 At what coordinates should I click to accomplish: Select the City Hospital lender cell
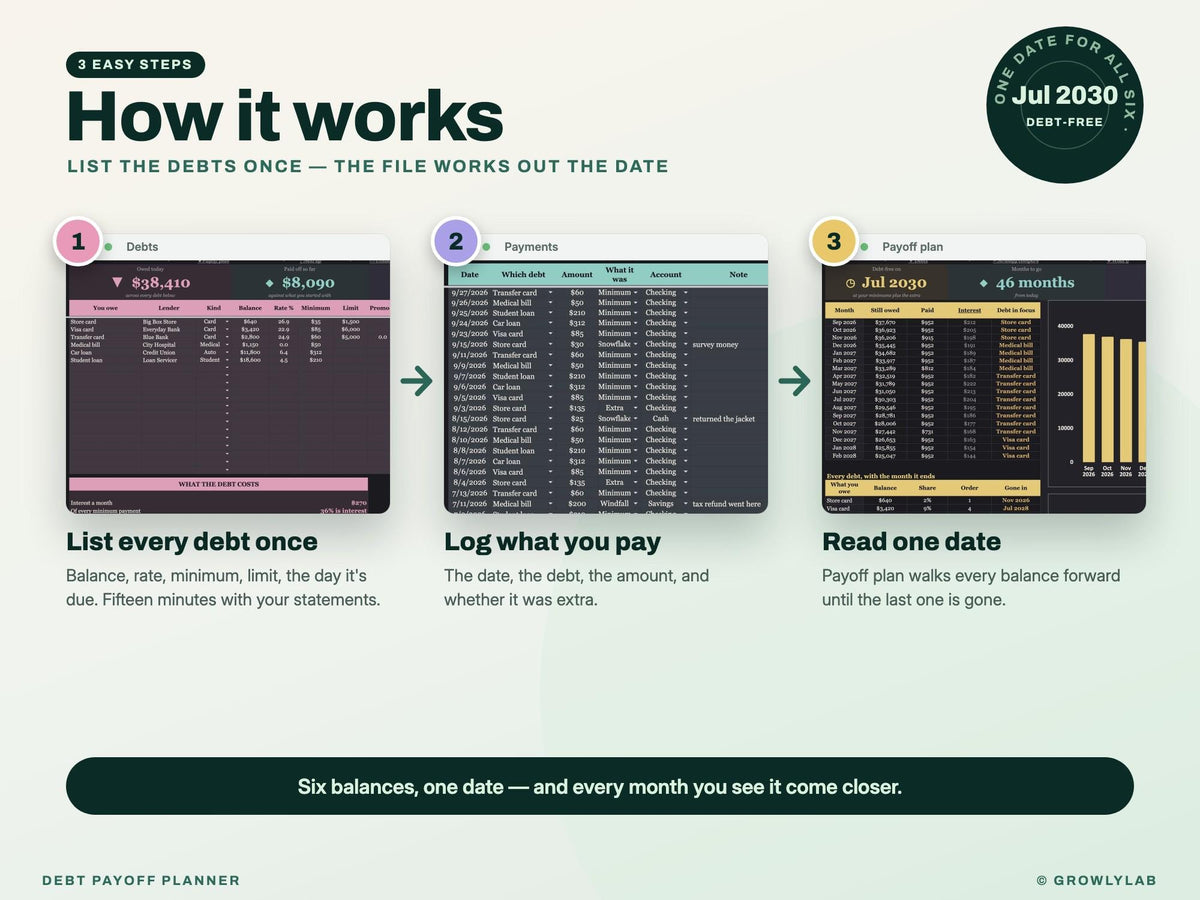pos(159,345)
